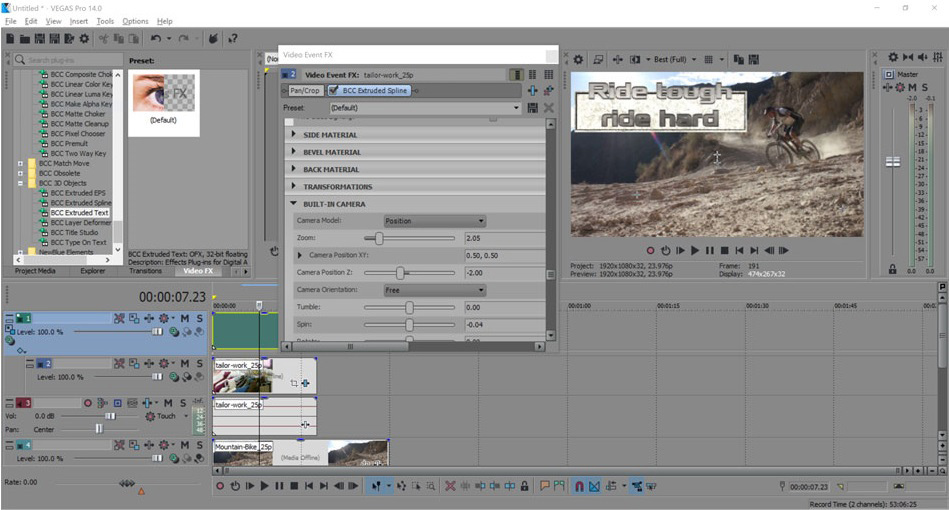This screenshot has height=510, width=949.
Task: Expand the BACK MATERIAL section
Action: point(294,169)
